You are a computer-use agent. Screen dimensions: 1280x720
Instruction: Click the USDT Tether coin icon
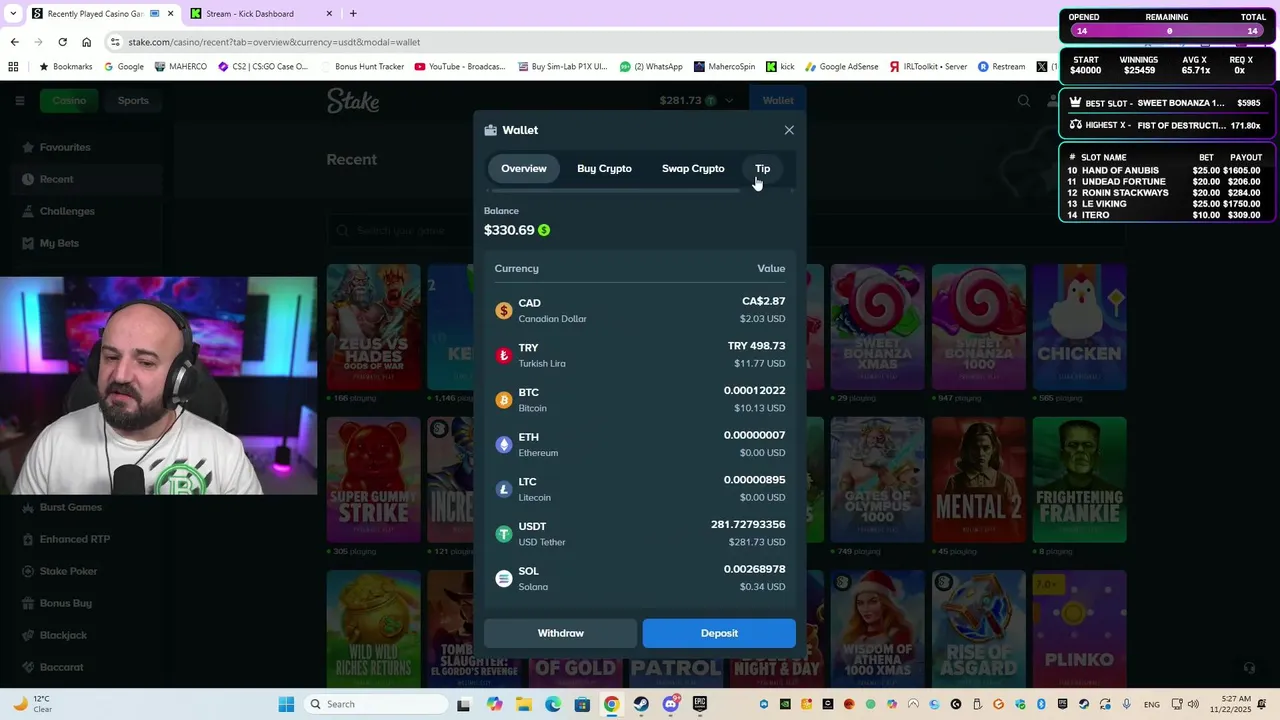(504, 534)
